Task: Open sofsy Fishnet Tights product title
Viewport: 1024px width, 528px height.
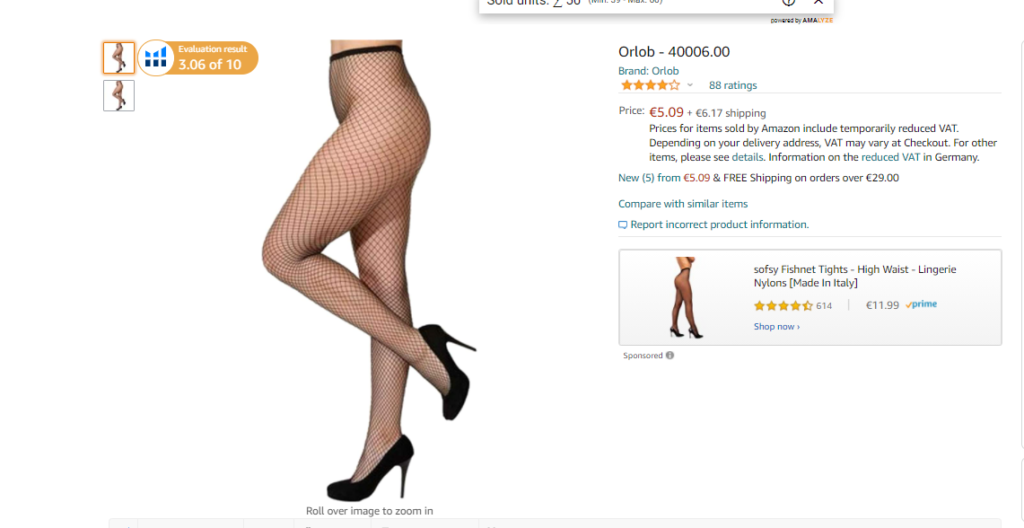Action: [855, 276]
